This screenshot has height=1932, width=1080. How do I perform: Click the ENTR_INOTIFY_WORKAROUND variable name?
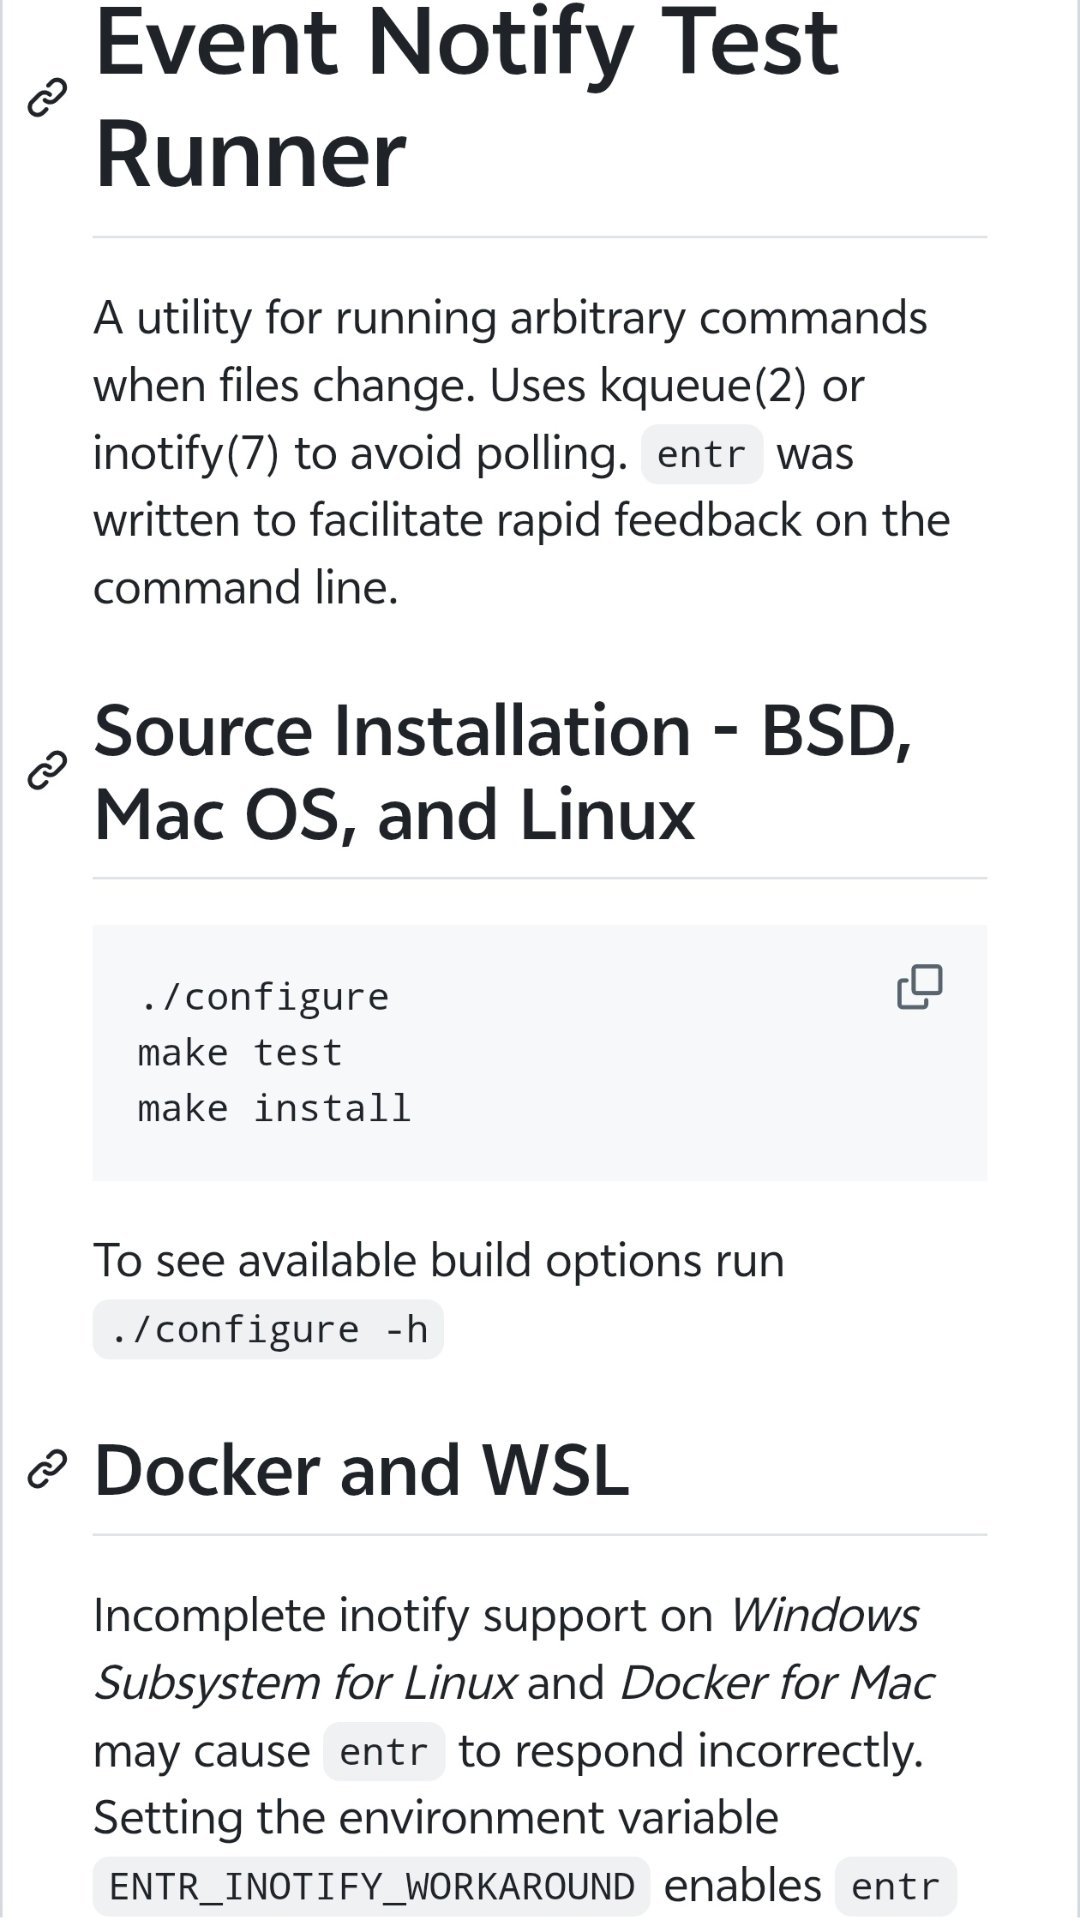[x=371, y=1887]
